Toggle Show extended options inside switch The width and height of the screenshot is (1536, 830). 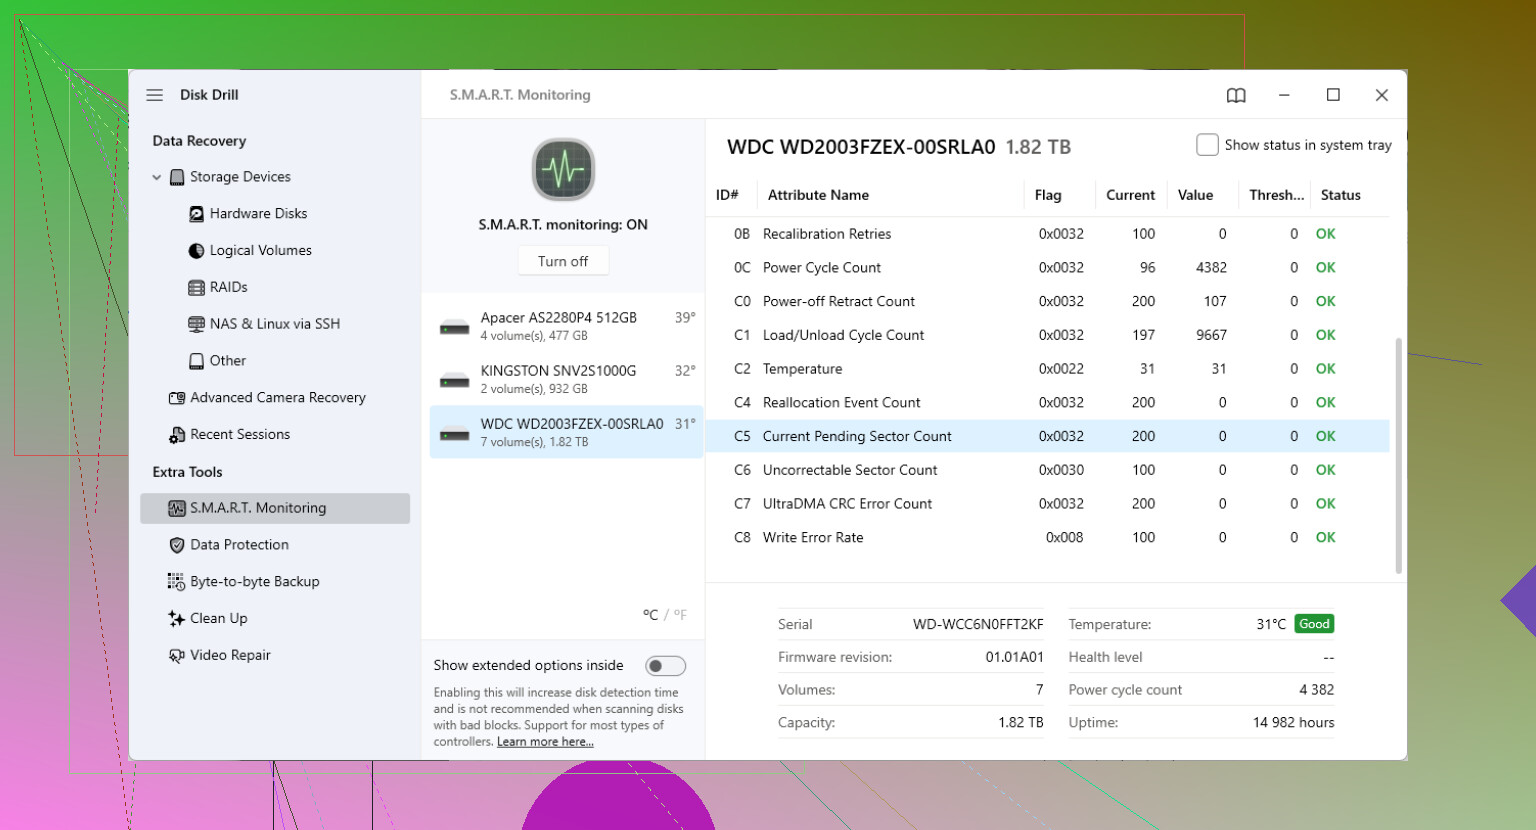click(x=665, y=666)
